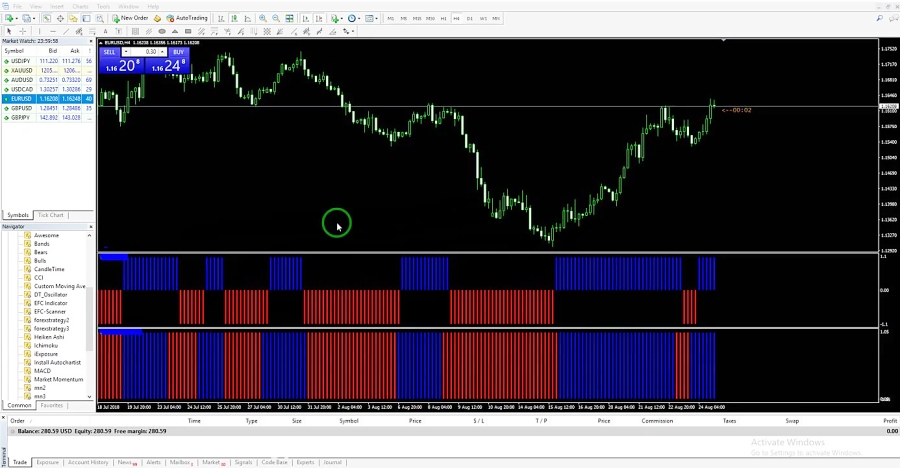Open the Journal tab in Terminal
Viewport: 900px width, 468px height.
[332, 462]
